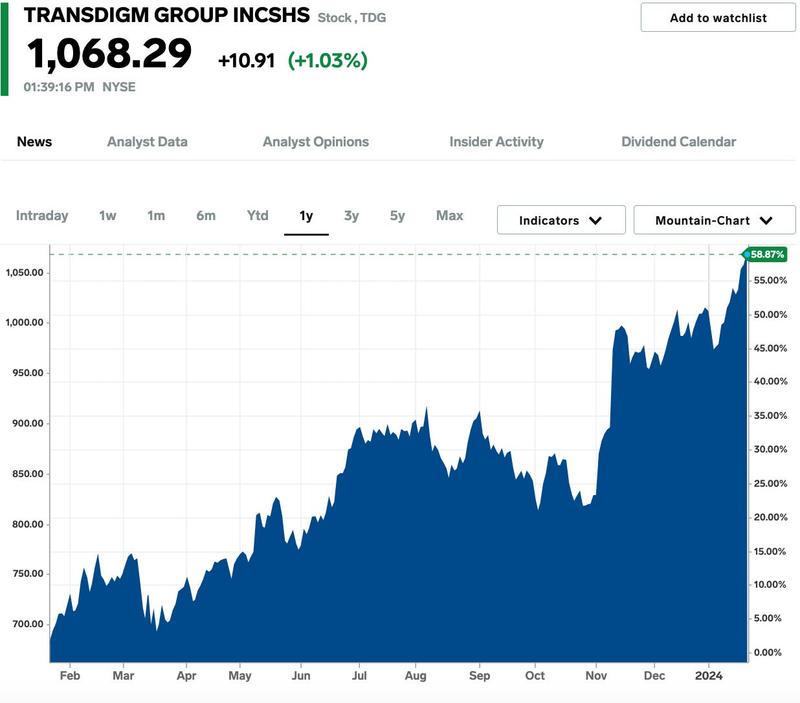The width and height of the screenshot is (800, 703).
Task: Click the 1,050.00 price axis label
Action: point(24,272)
